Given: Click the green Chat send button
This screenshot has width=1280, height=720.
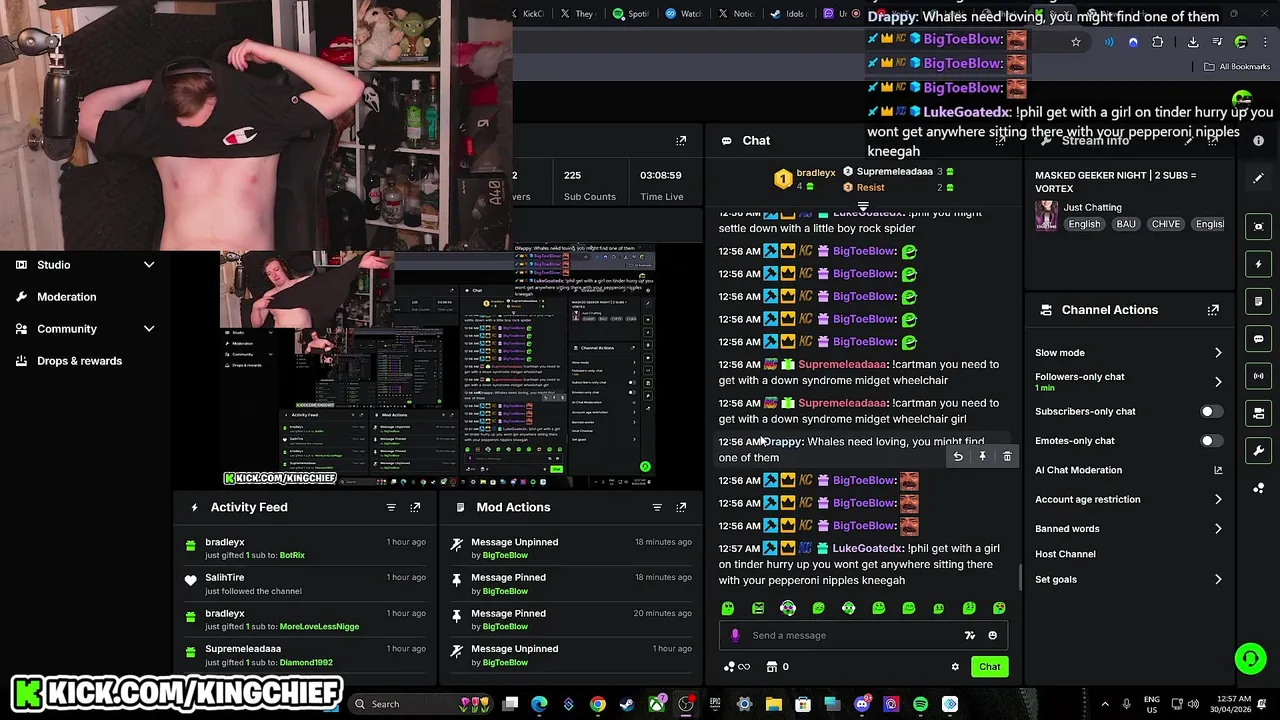Looking at the screenshot, I should coord(989,667).
